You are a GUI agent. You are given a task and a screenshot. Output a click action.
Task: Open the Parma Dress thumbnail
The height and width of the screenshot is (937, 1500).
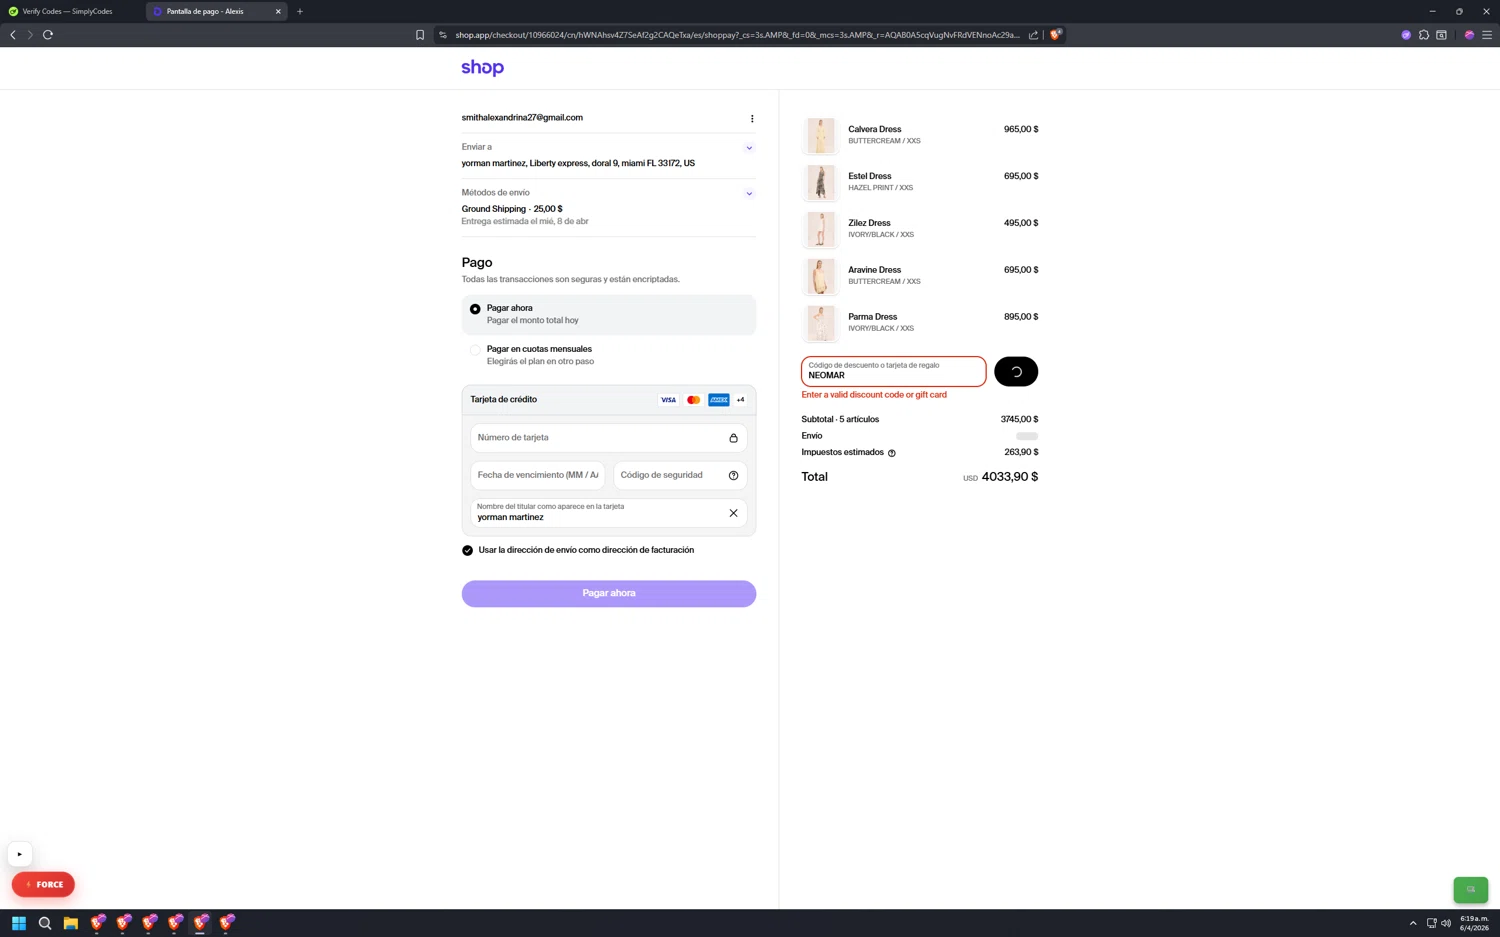click(821, 323)
